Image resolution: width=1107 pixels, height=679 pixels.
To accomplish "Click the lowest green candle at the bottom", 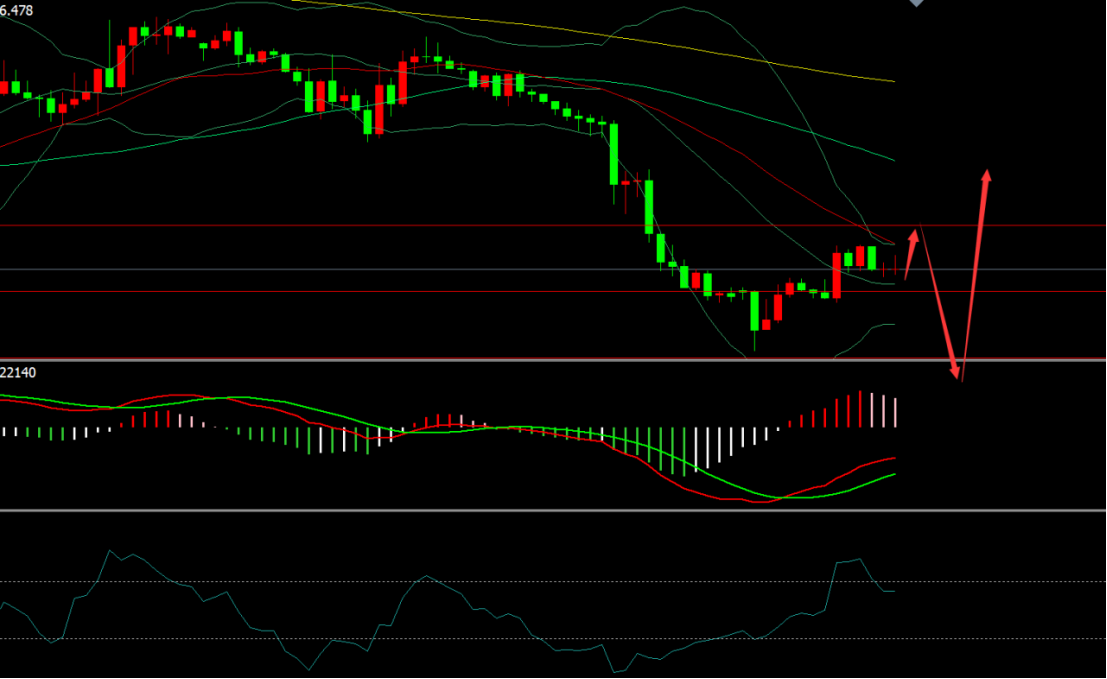I will pyautogui.click(x=755, y=312).
